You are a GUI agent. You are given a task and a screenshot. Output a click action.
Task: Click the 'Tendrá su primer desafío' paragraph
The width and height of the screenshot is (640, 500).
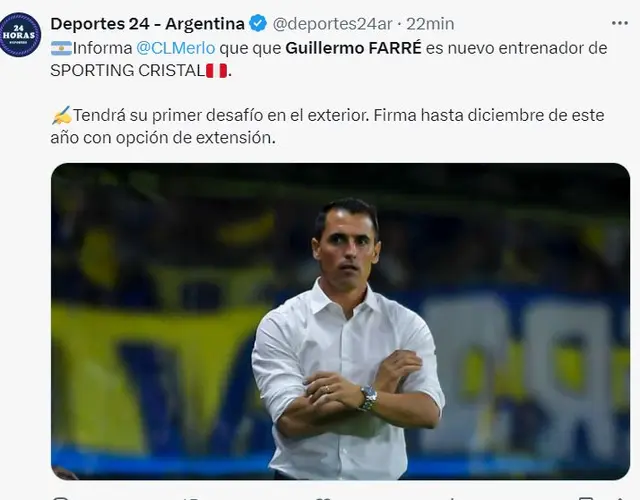327,127
